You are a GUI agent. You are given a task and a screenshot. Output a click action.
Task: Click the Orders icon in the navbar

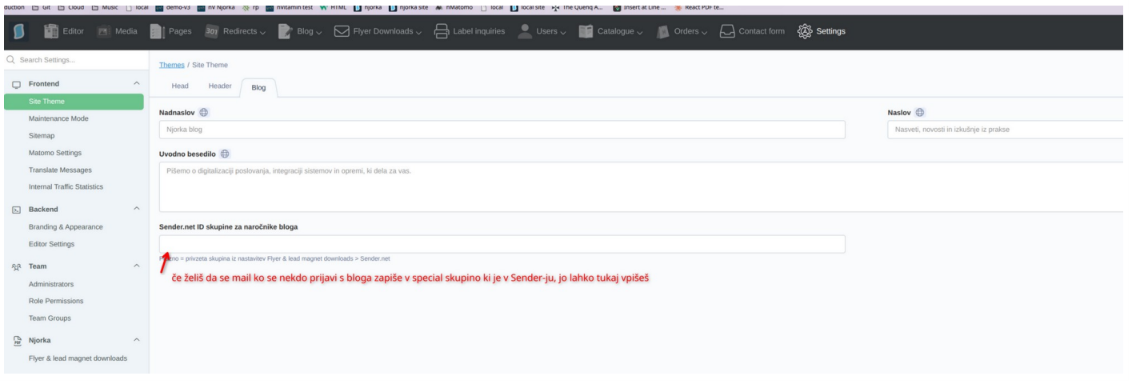coord(663,32)
